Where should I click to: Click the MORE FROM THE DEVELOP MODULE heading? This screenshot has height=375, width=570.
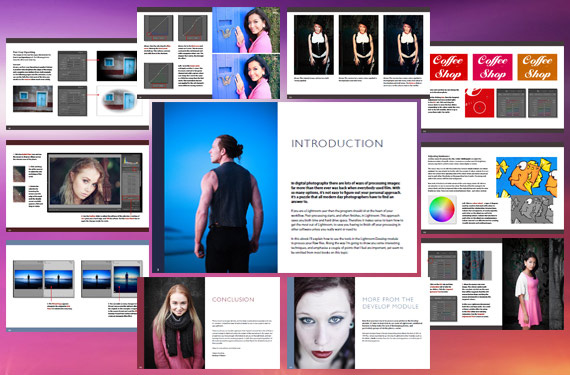coord(390,303)
